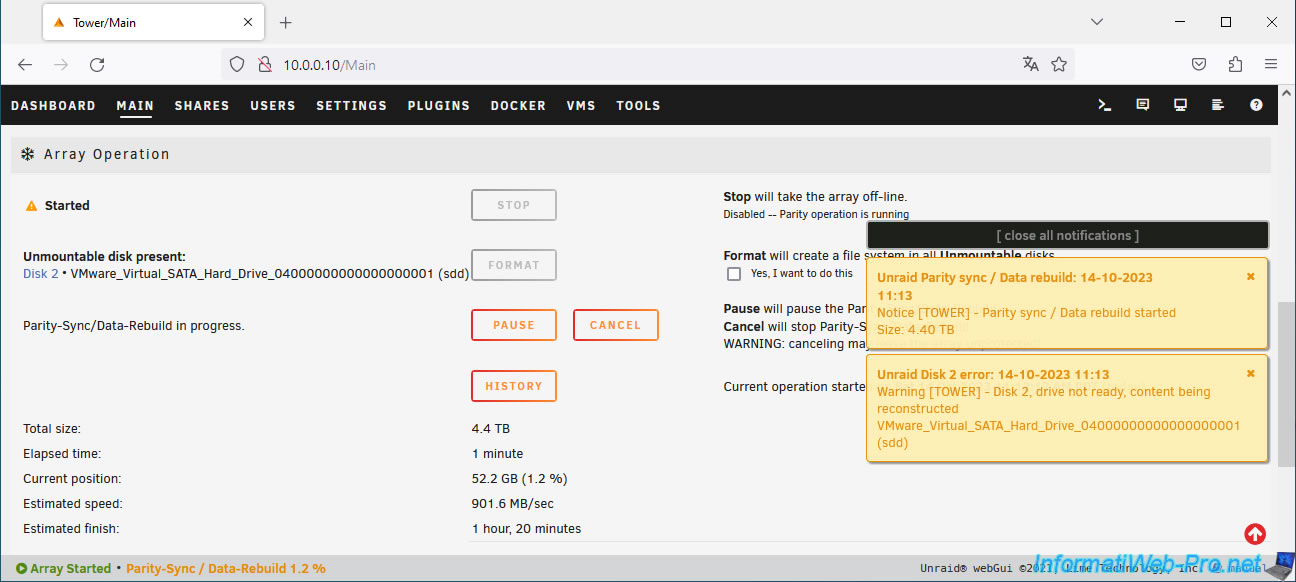Open the system log icon
Viewport: 1296px width, 582px height.
[x=1218, y=105]
